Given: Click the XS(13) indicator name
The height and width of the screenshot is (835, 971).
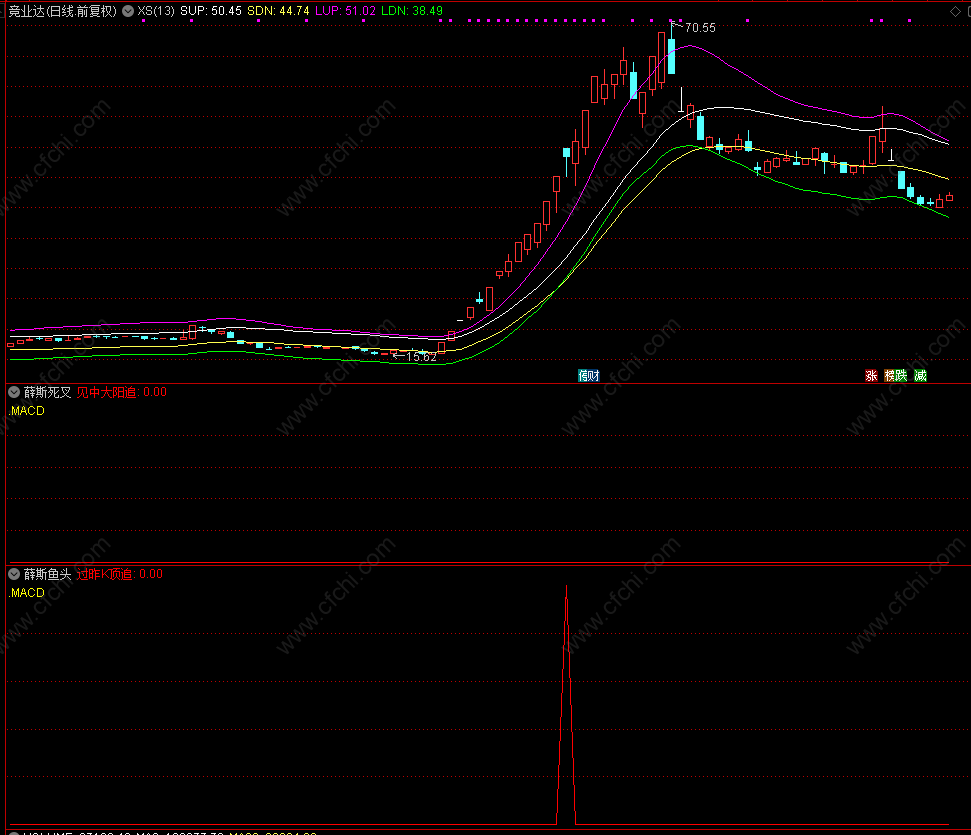Looking at the screenshot, I should click(156, 11).
